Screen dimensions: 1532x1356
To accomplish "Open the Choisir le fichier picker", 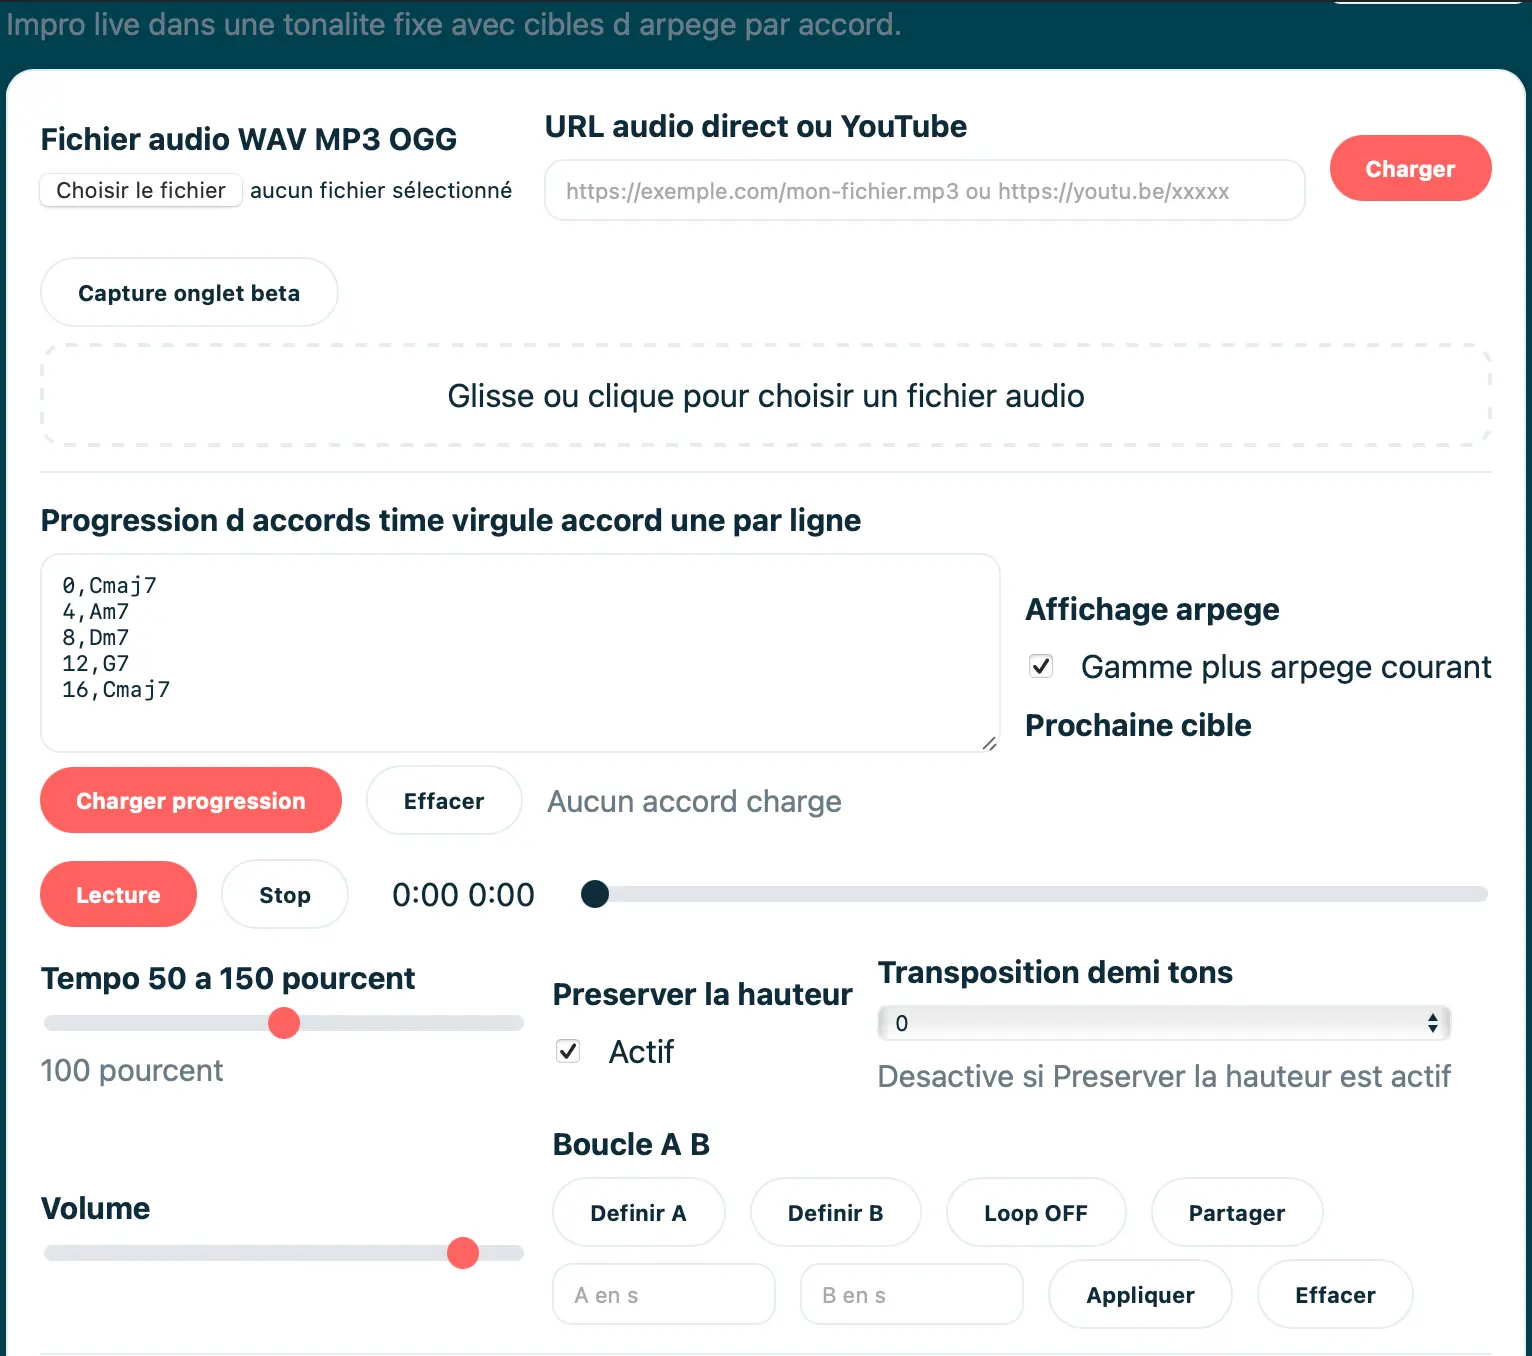I will 141,190.
